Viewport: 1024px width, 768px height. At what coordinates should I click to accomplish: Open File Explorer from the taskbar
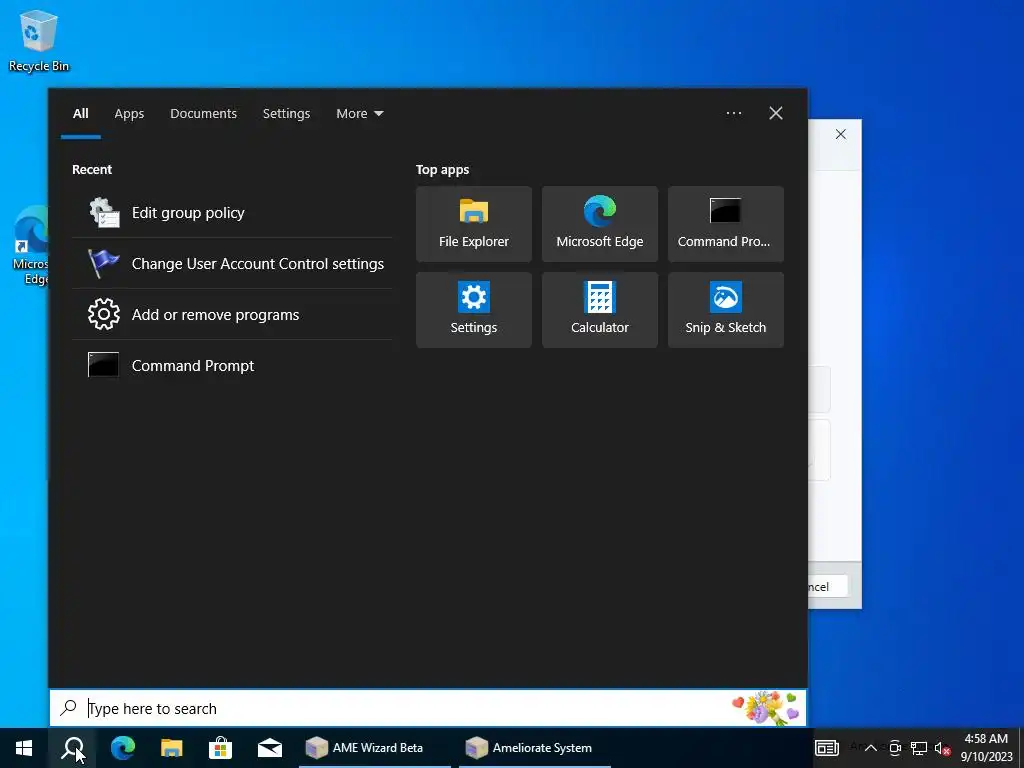(x=172, y=748)
